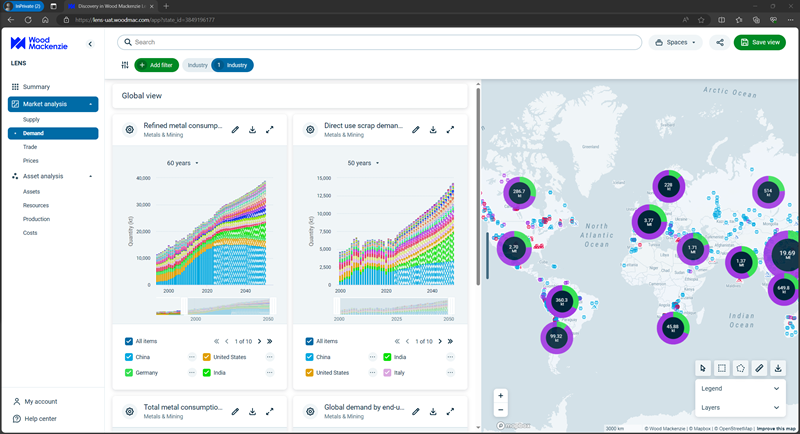Collapse the left sidebar with the chevron

(90, 44)
